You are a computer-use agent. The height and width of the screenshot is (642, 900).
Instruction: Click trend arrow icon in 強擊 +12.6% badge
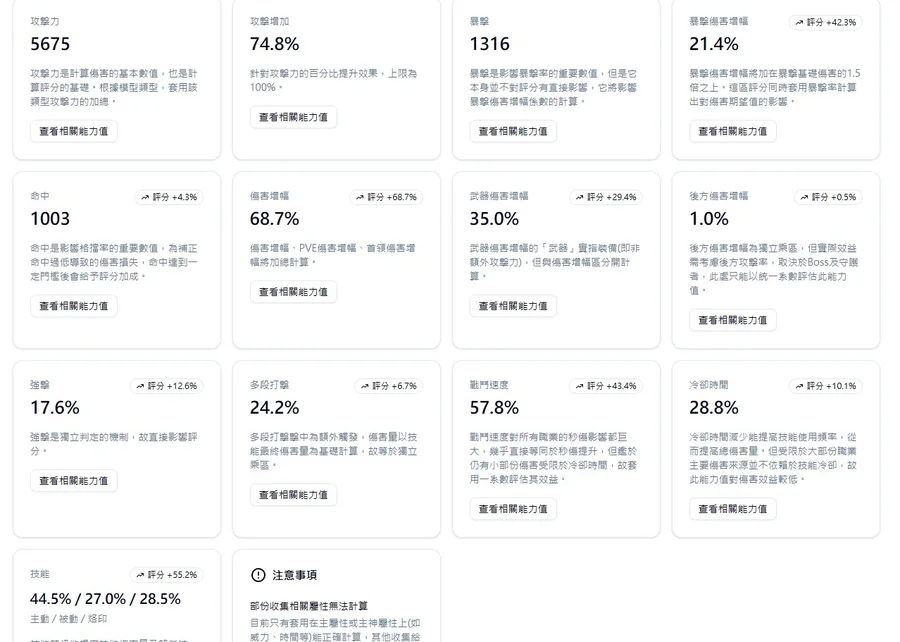[140, 386]
